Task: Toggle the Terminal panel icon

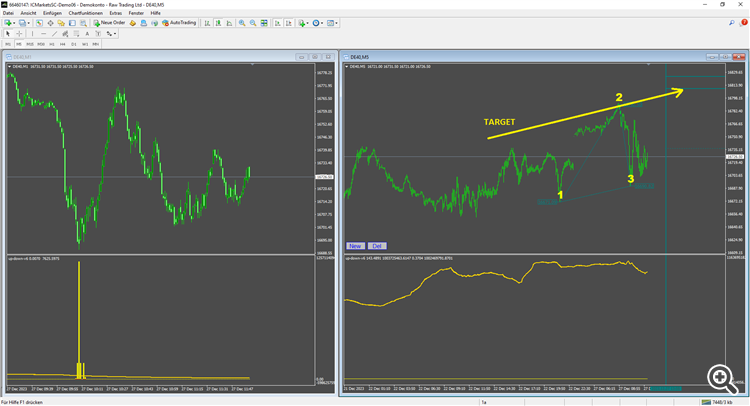Action: click(72, 23)
